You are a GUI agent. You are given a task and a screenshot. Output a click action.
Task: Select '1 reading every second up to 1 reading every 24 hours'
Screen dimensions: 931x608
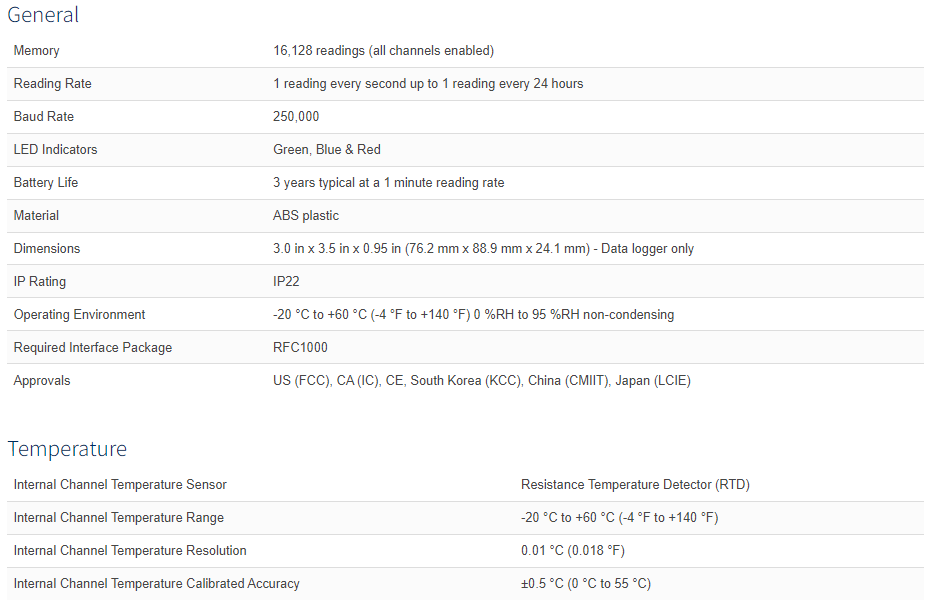click(x=428, y=84)
